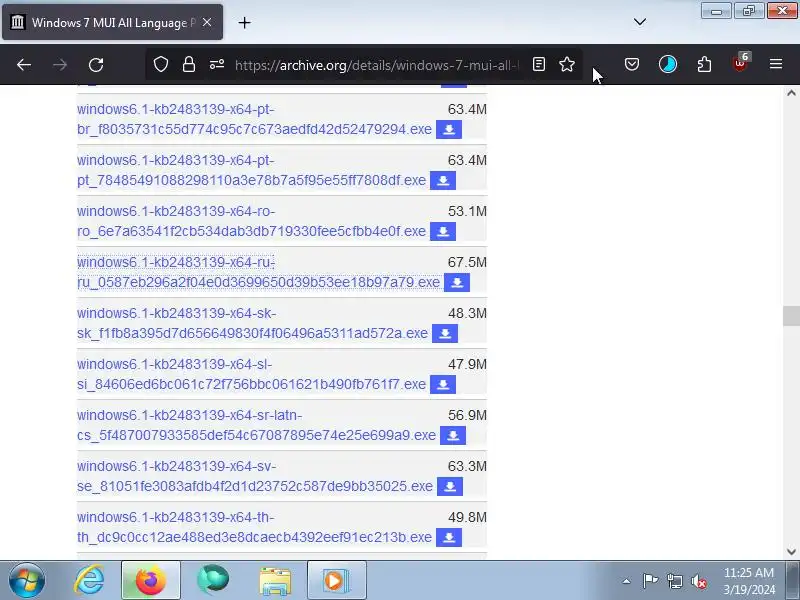This screenshot has width=800, height=600.
Task: Click the 47.9M size for the sl-si file
Action: [x=467, y=364]
